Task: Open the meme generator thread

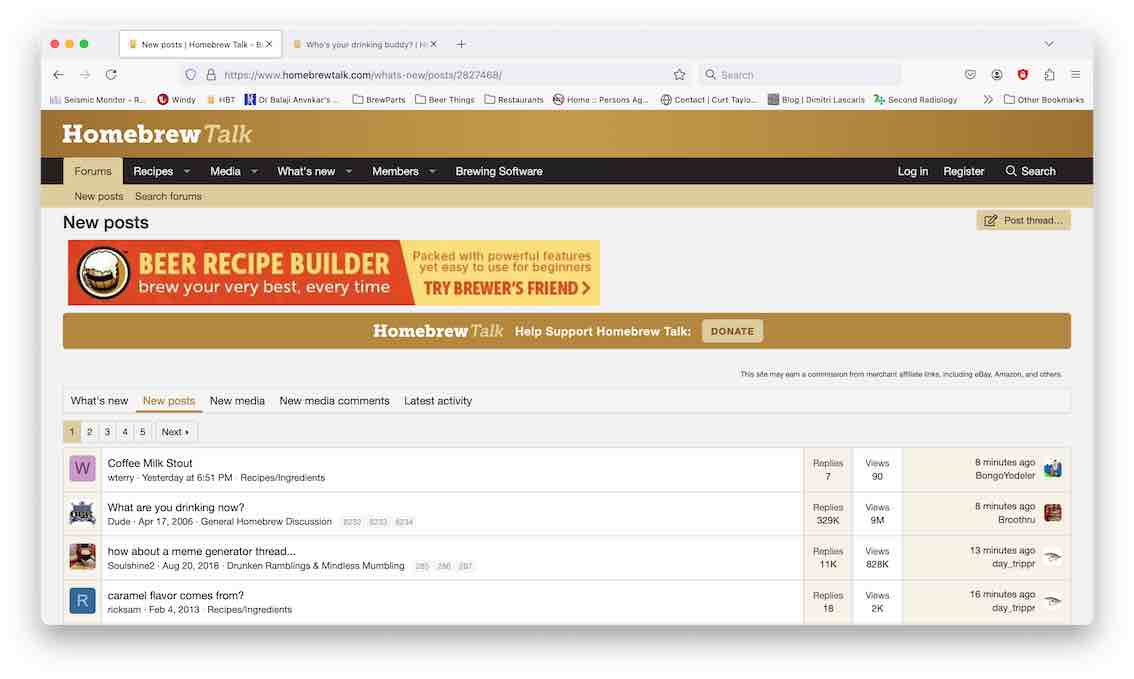Action: coord(201,551)
